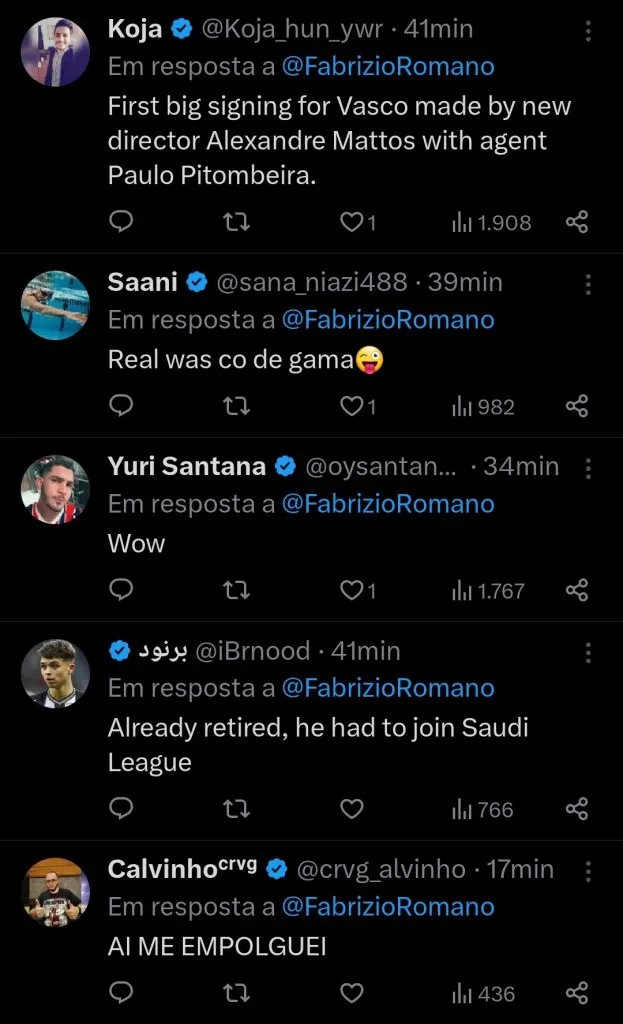The height and width of the screenshot is (1024, 623).
Task: Like the 'AI ME EMPOLGUEI' tweet
Action: [351, 993]
